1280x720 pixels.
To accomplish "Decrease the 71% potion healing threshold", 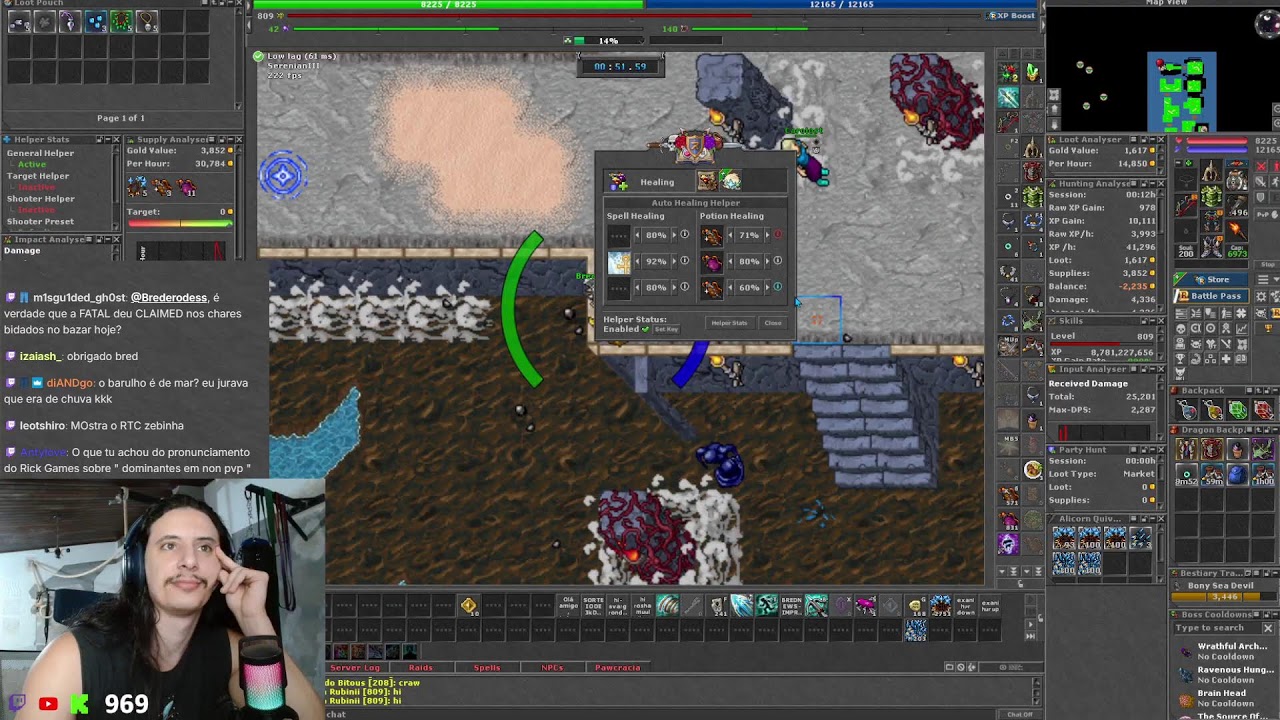I will click(x=730, y=235).
